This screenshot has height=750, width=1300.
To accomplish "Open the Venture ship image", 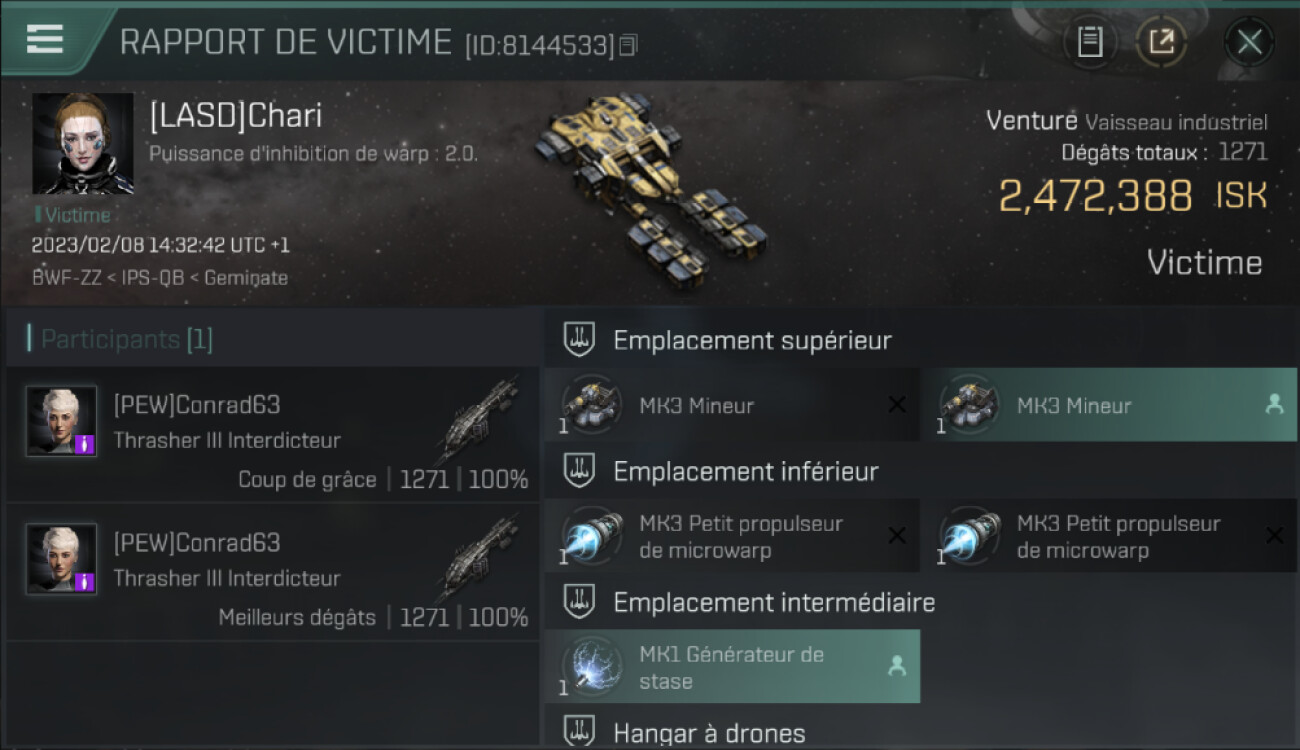I will tap(650, 188).
